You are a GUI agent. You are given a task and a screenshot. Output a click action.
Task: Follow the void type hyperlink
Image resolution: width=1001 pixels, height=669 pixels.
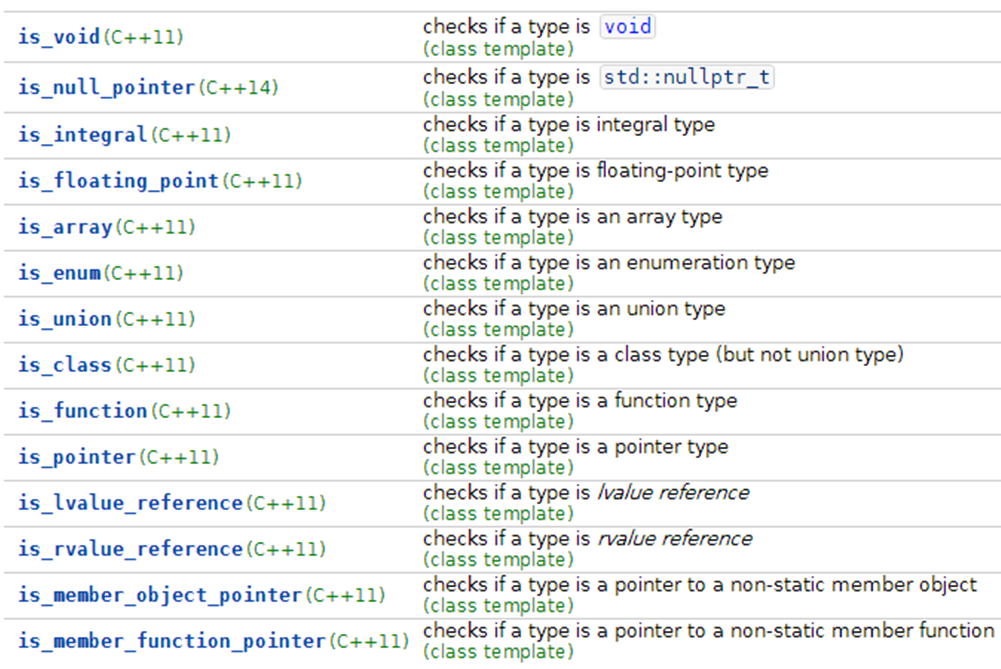coord(627,26)
